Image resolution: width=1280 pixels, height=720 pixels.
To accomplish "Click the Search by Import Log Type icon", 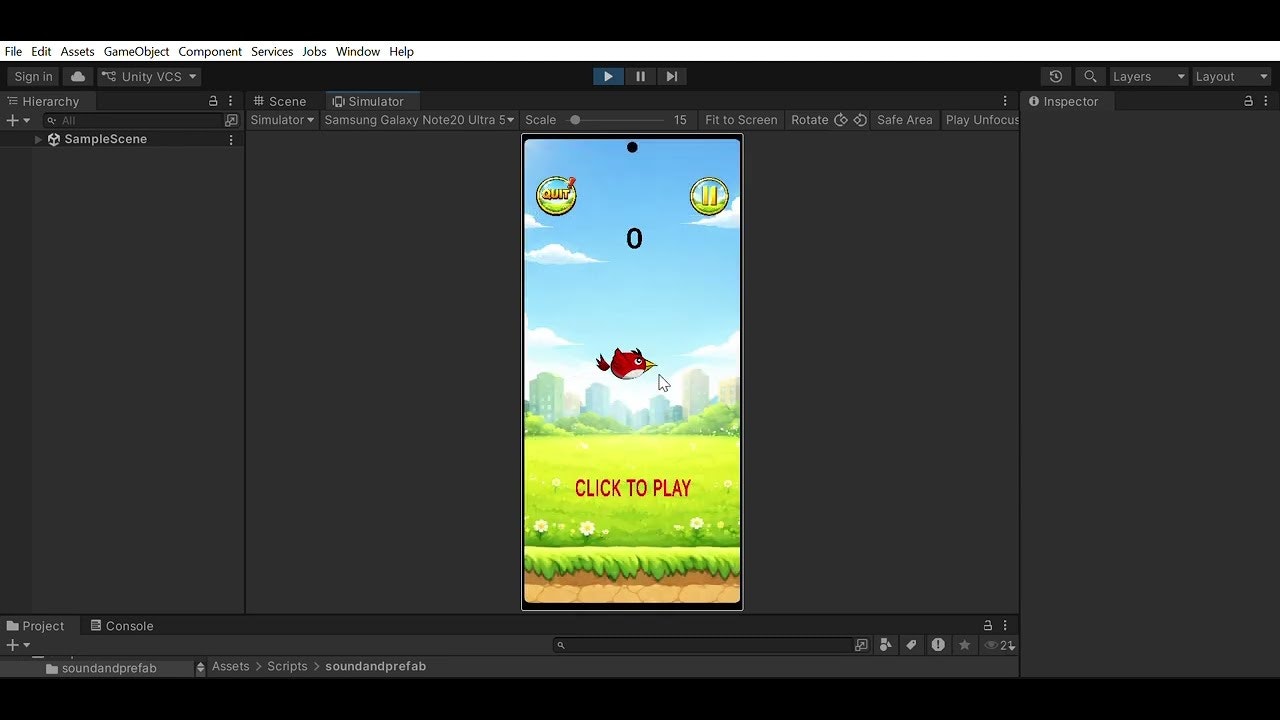I will [938, 645].
